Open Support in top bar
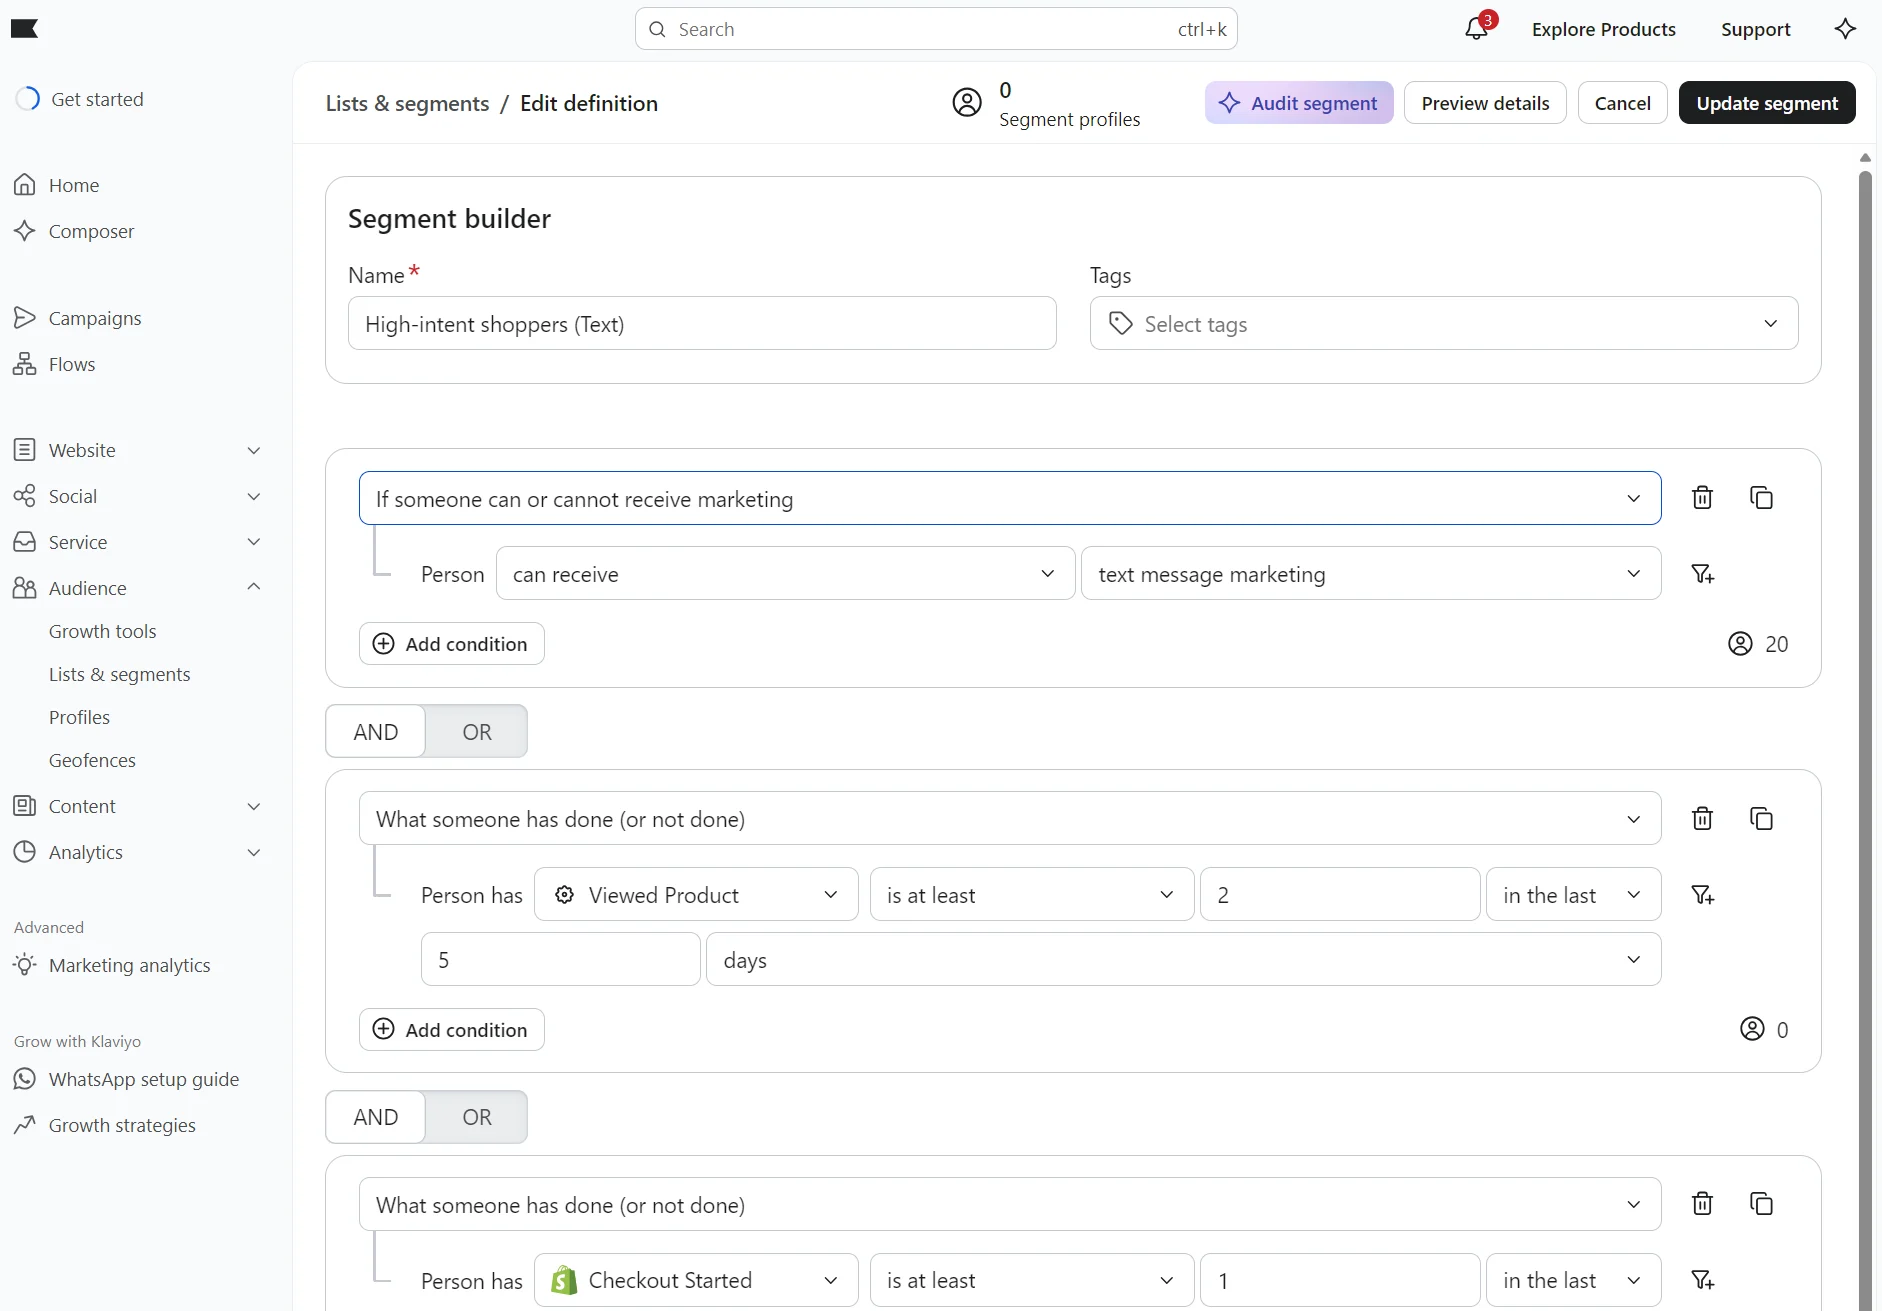Viewport: 1882px width, 1311px height. [x=1756, y=29]
